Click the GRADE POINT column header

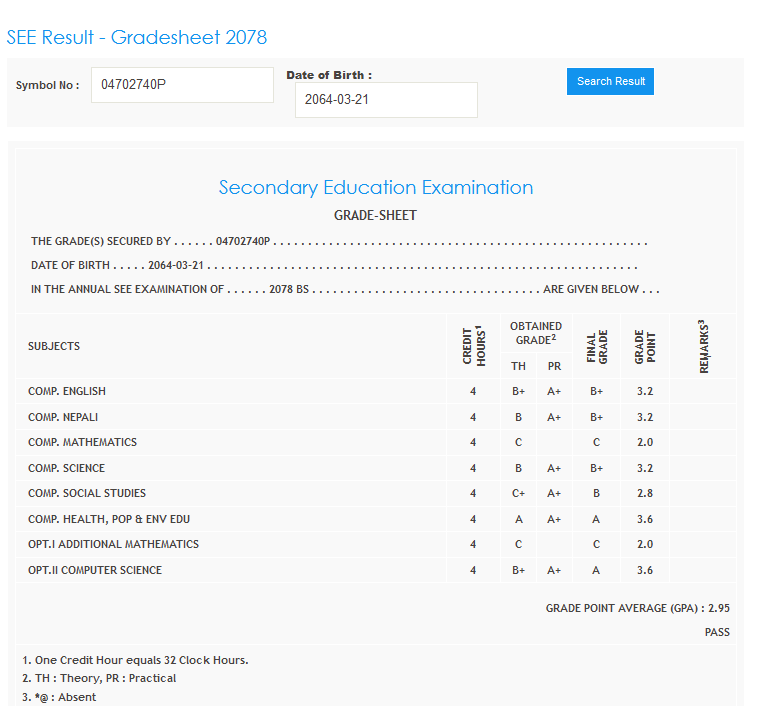click(645, 346)
